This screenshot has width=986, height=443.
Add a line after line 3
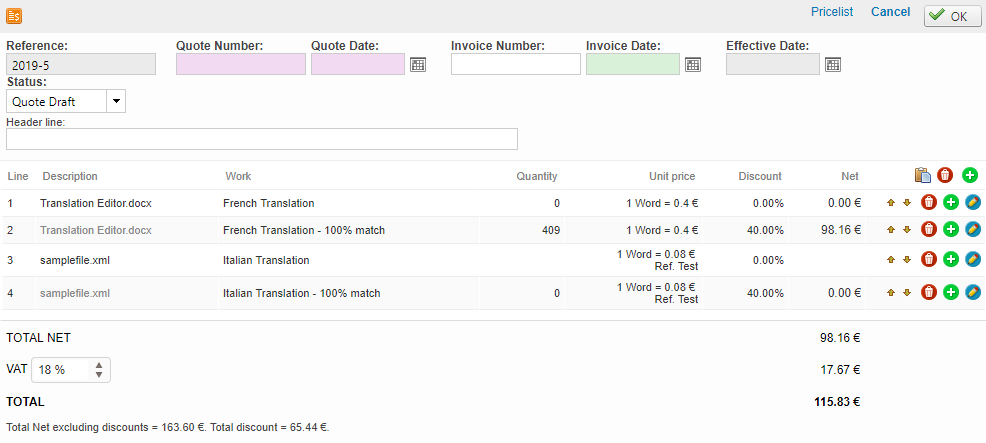point(951,260)
